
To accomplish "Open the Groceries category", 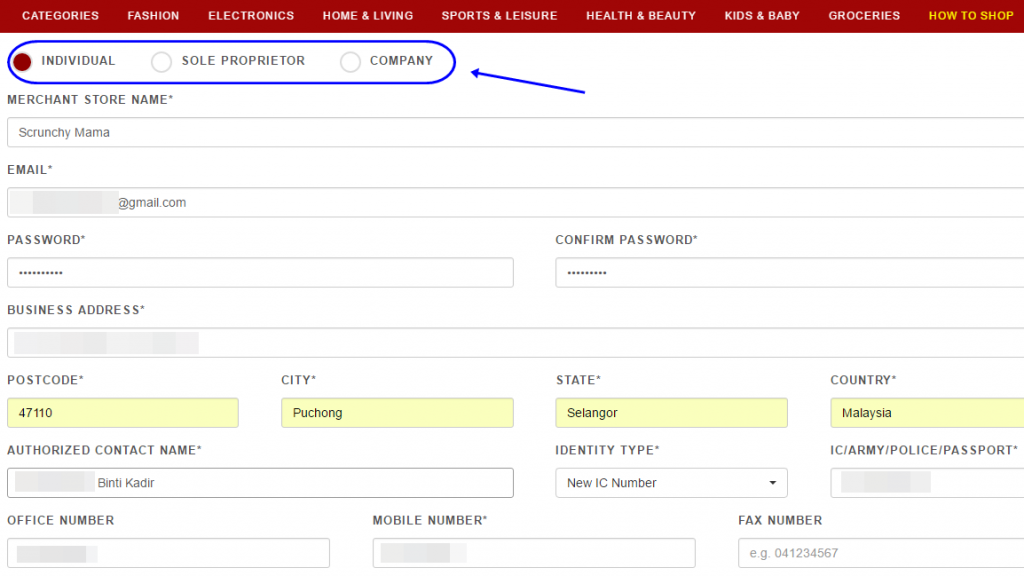I will pyautogui.click(x=864, y=16).
